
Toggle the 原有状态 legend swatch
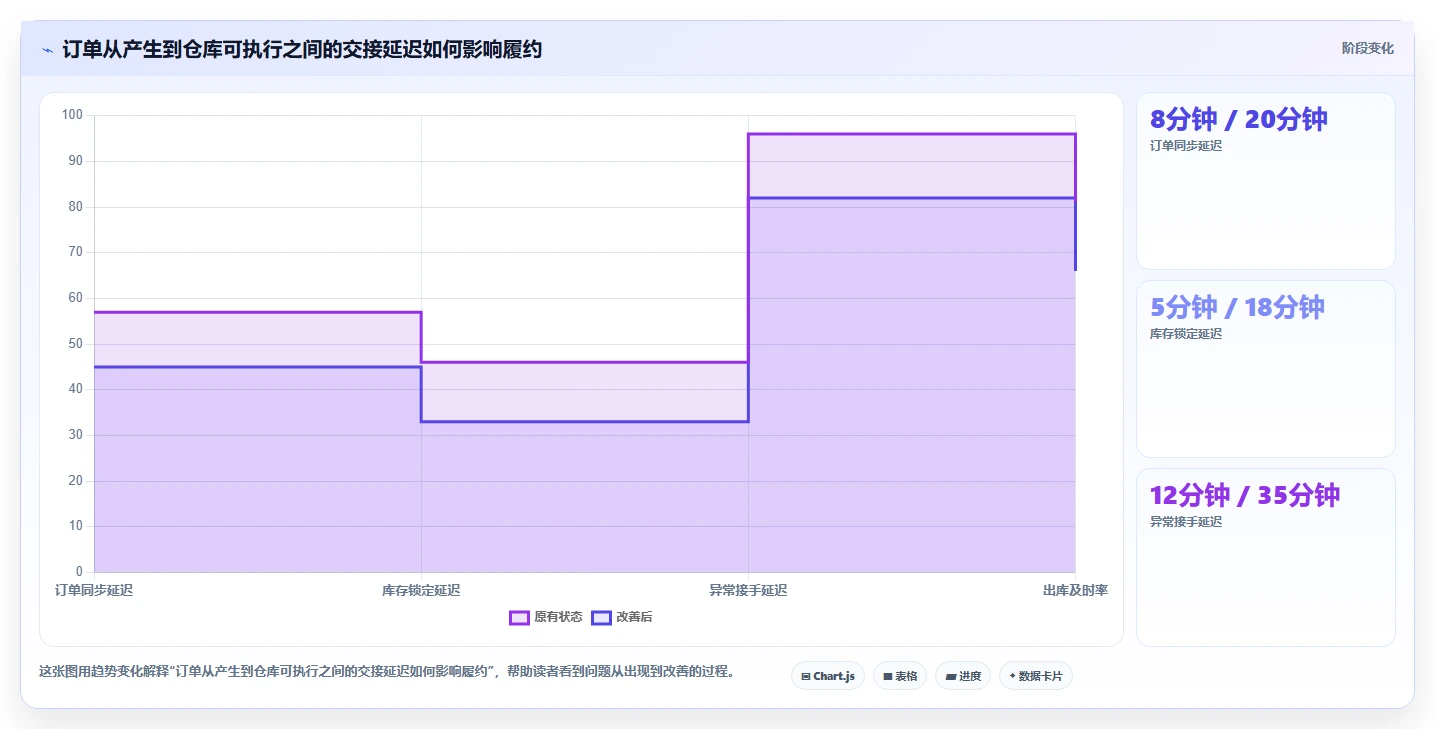coord(519,618)
